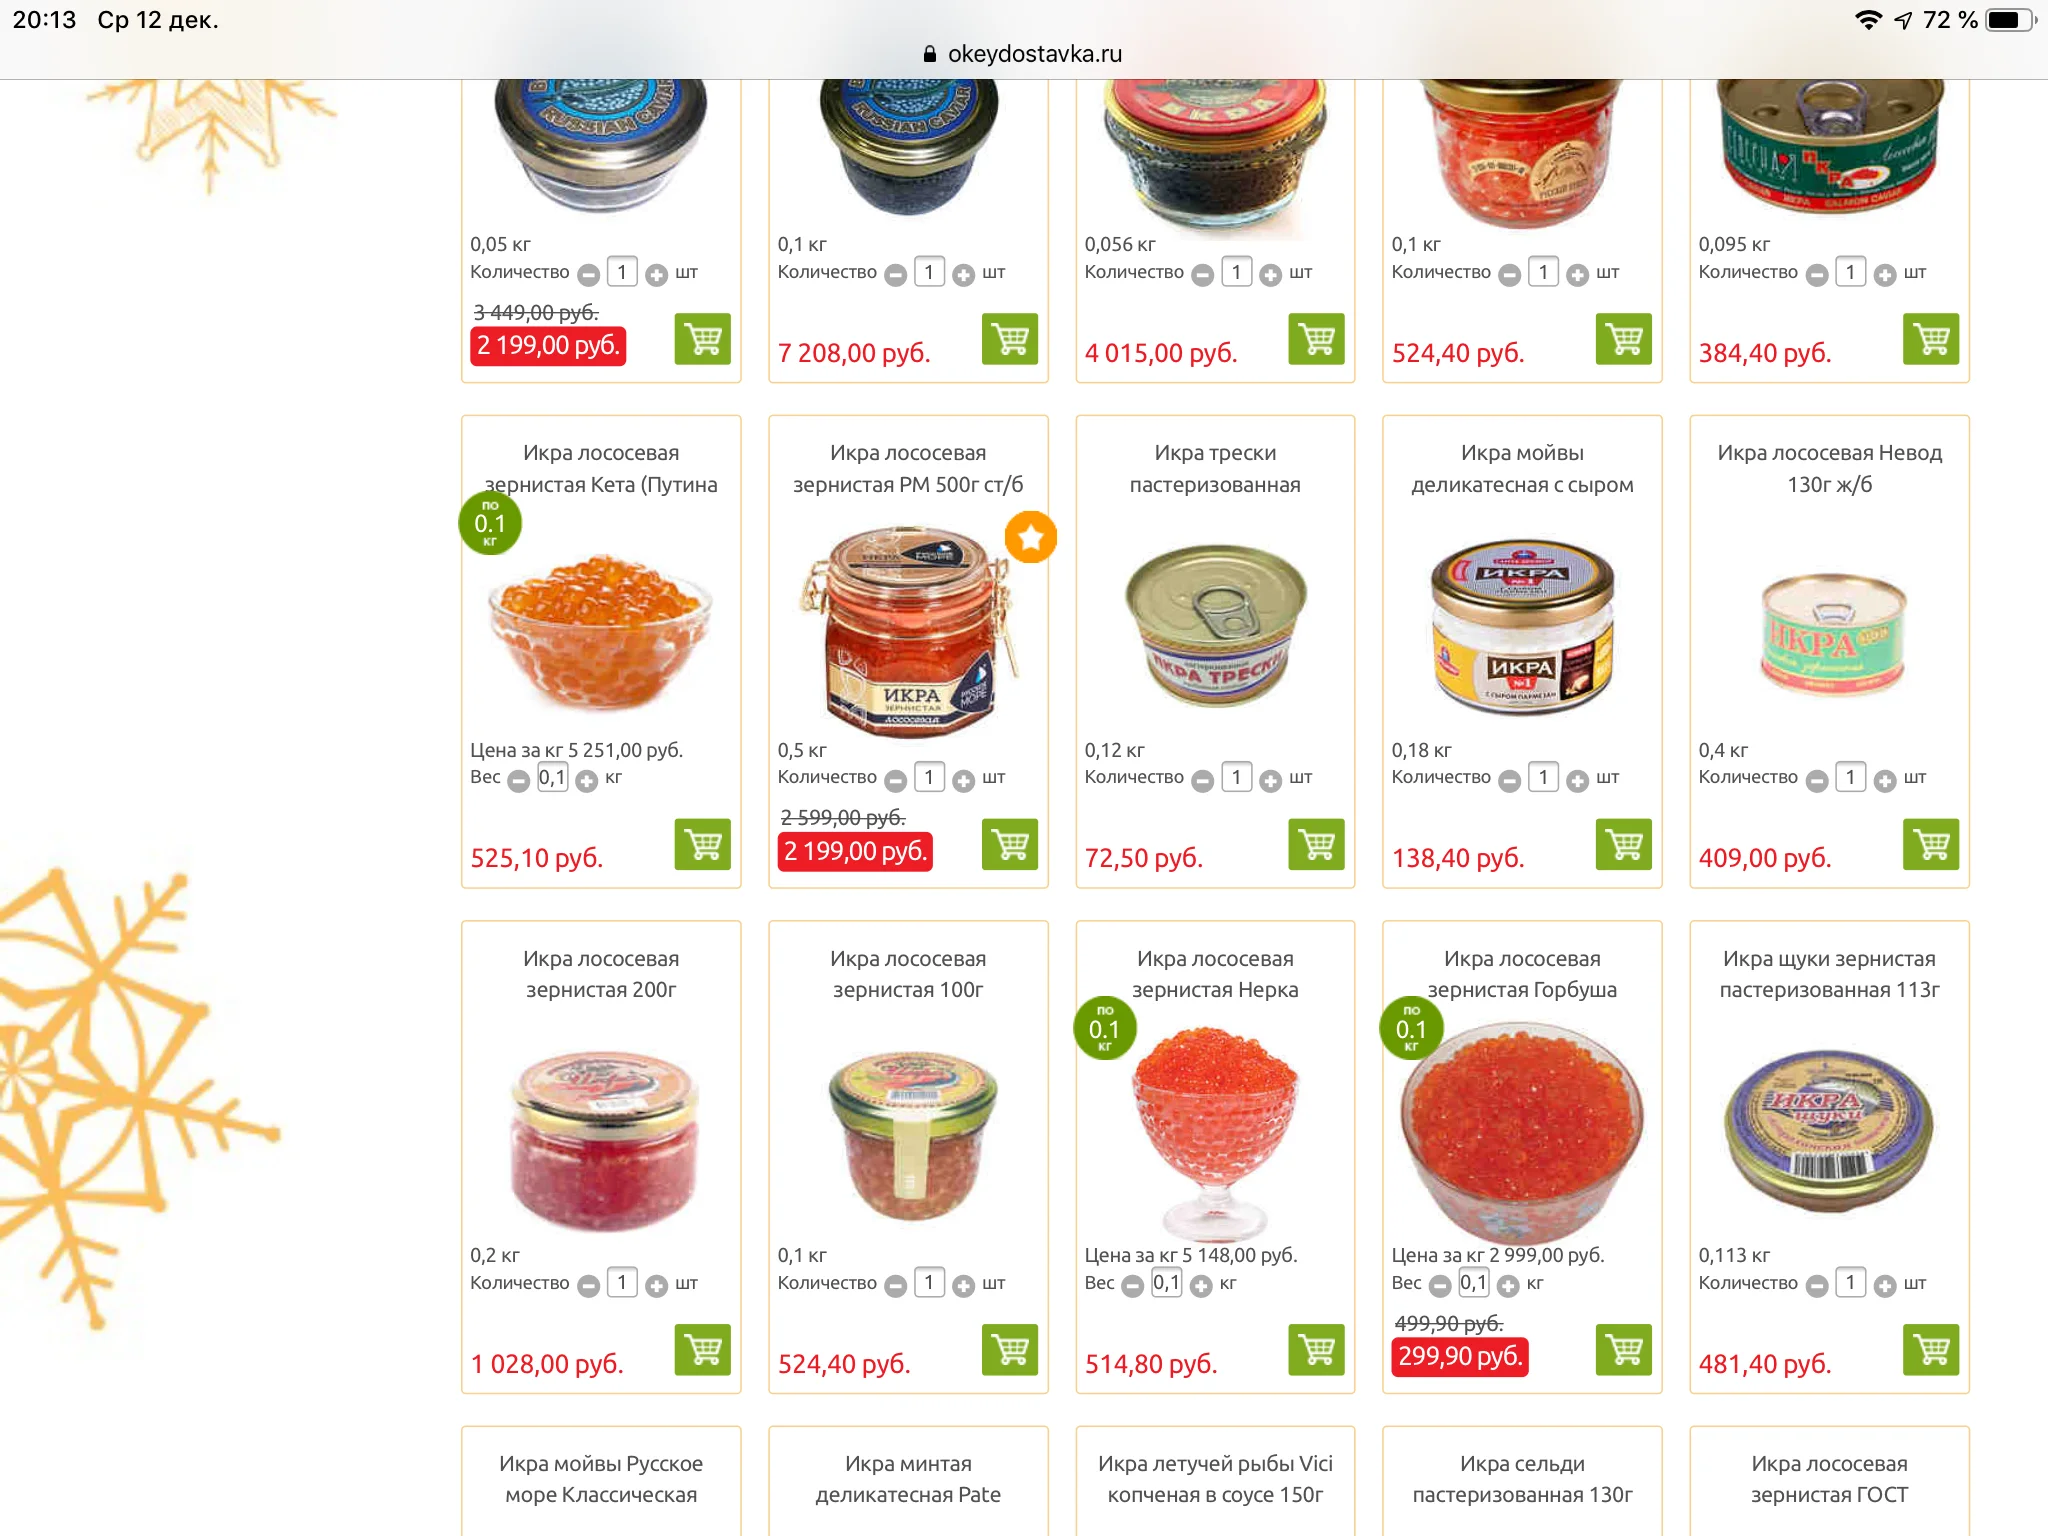Screen dimensions: 2048x1536
Task: Increase quantity of Икра лососевая зернистая 100г
Action: pos(963,1286)
